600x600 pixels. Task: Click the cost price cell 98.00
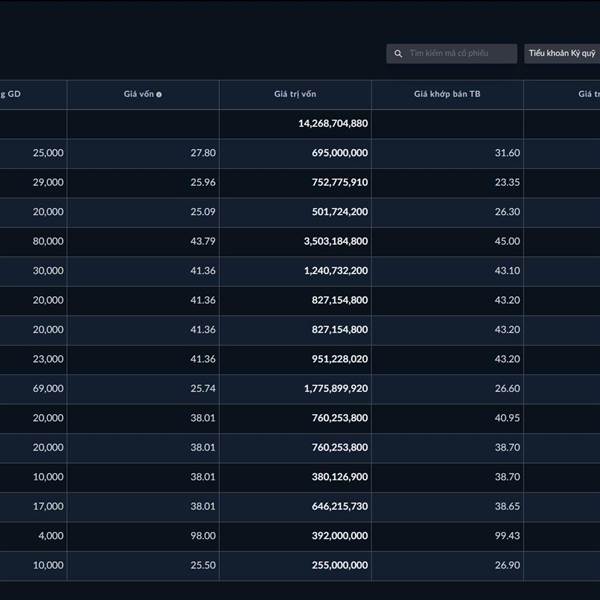click(201, 536)
